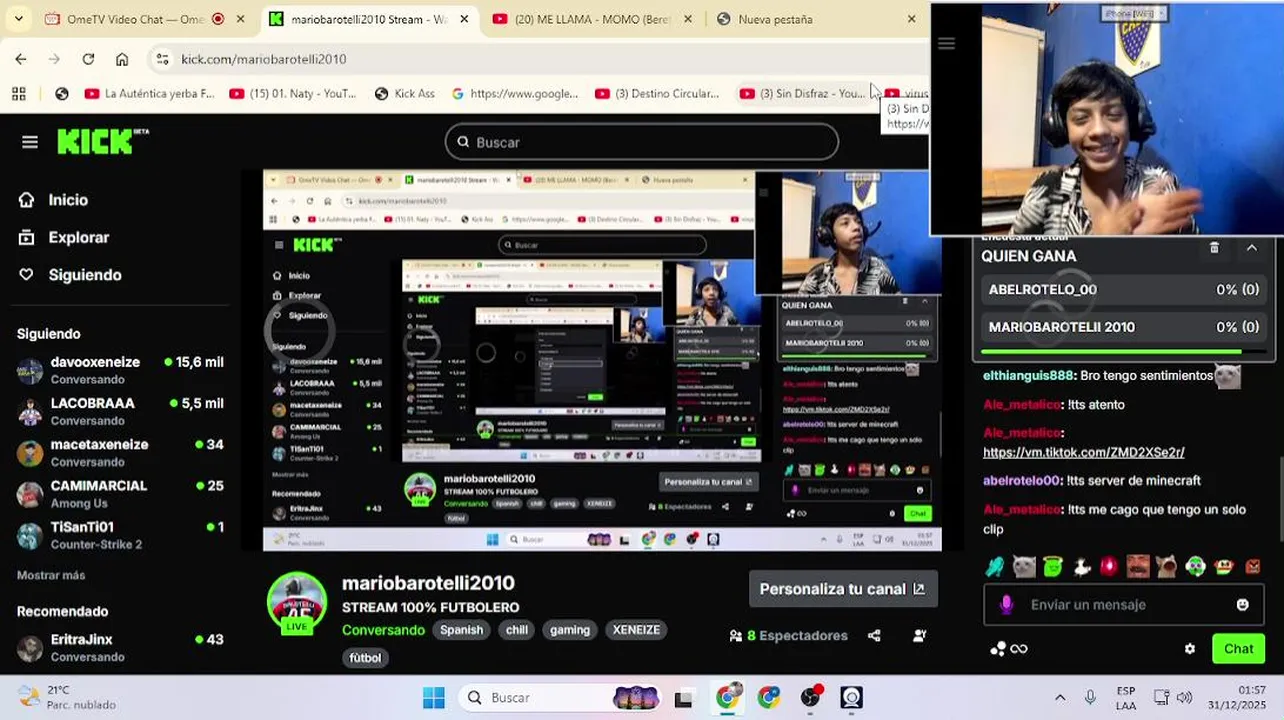1284x720 pixels.
Task: Click username elthianguis888 in chat
Action: [x=1028, y=375]
